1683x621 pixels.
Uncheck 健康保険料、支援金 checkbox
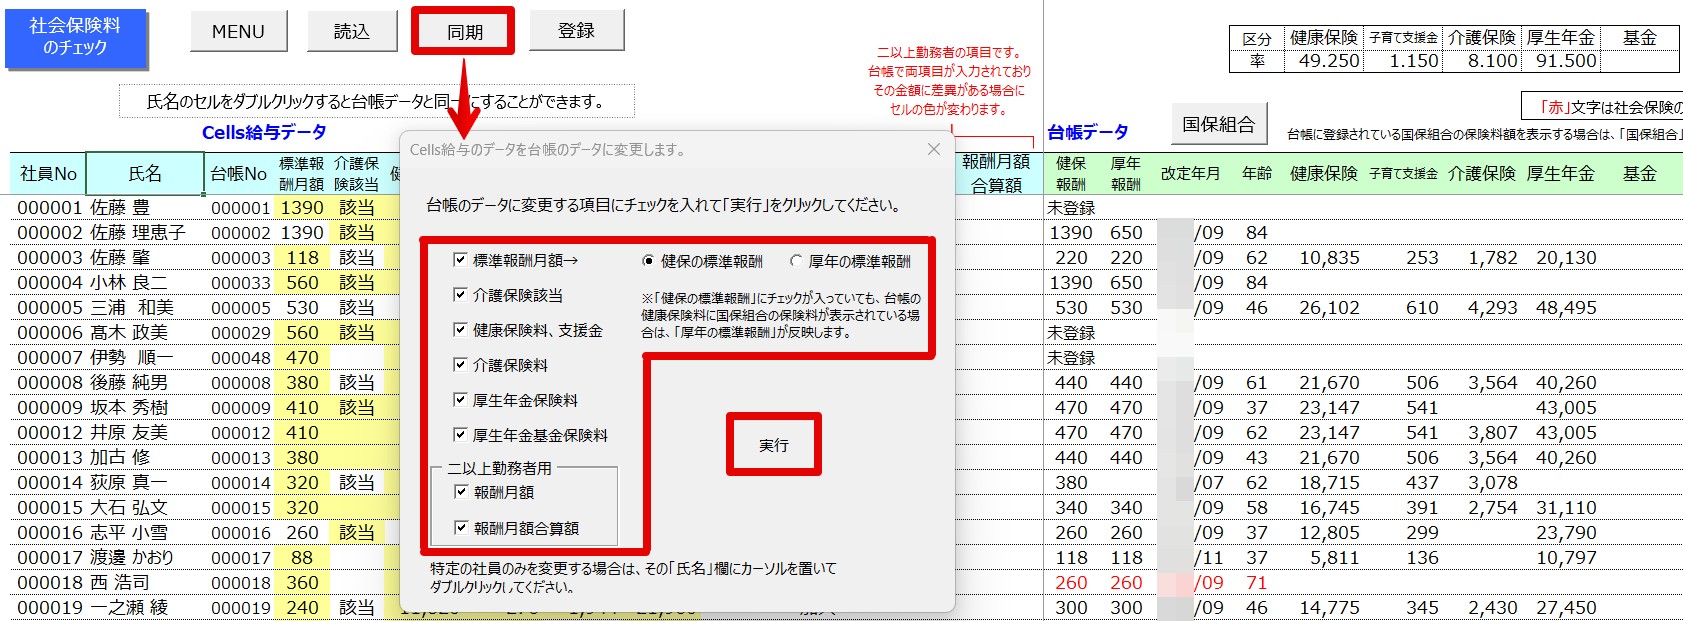(x=460, y=330)
